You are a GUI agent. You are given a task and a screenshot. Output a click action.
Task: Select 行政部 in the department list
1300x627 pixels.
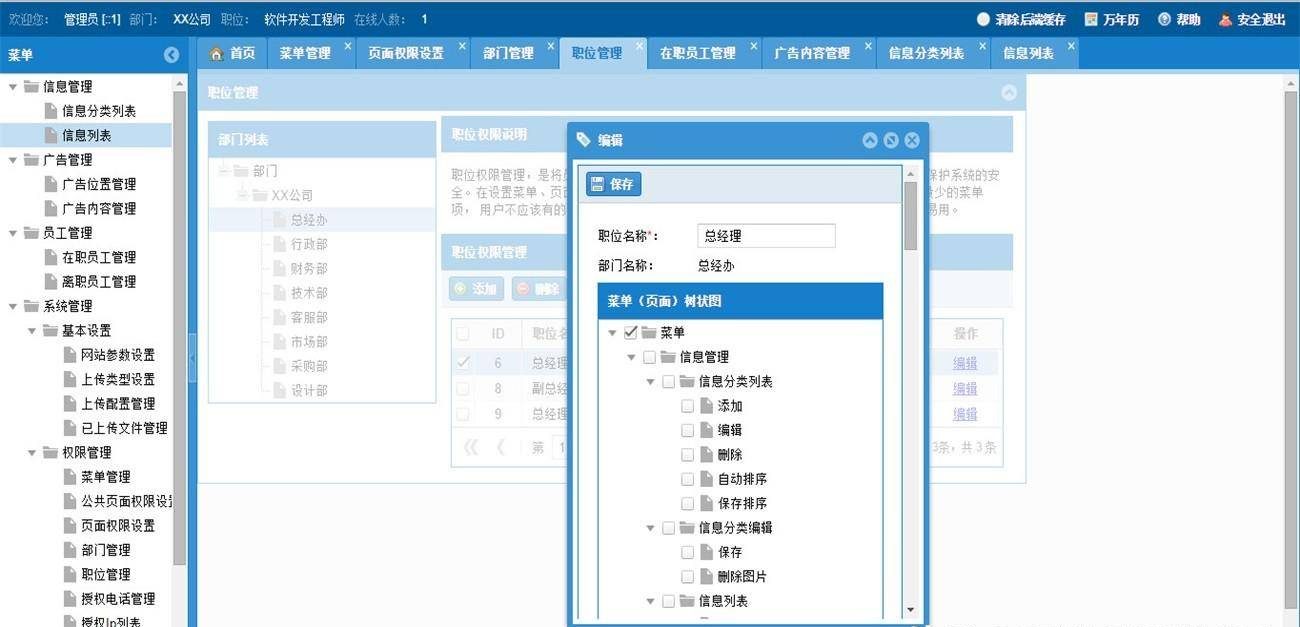(309, 244)
